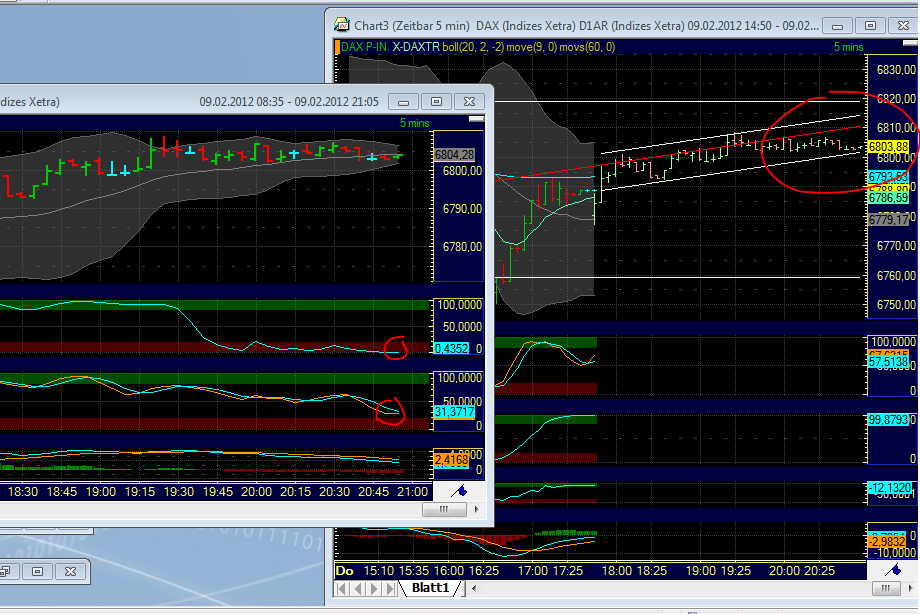Click the previous-sheet arrow next to the Blatt1 tab
The image size is (920, 614).
click(x=358, y=588)
